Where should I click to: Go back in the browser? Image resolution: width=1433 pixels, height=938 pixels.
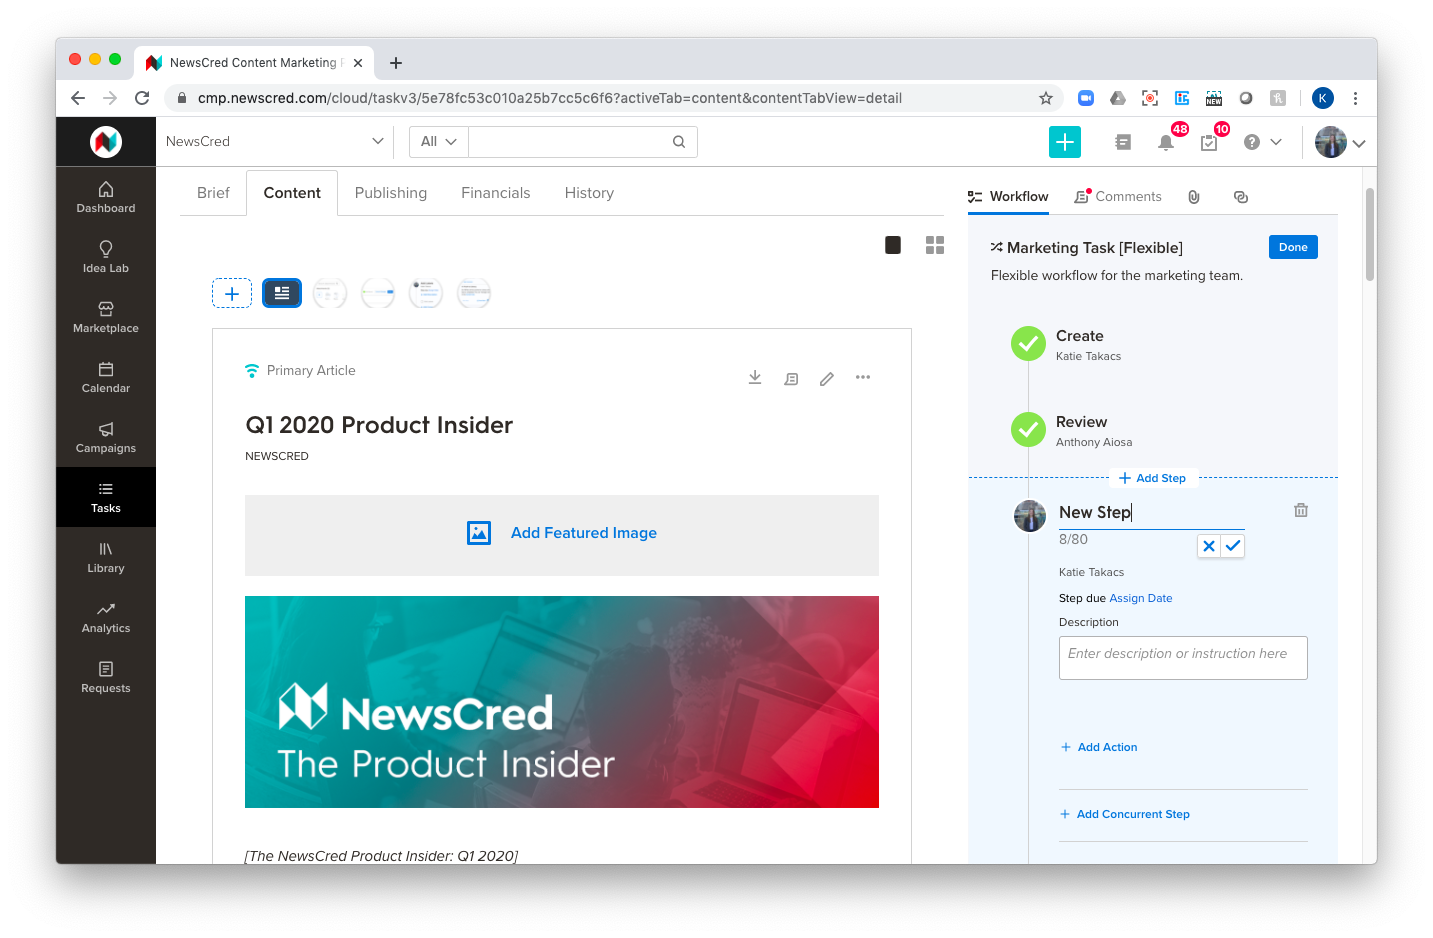coord(78,98)
